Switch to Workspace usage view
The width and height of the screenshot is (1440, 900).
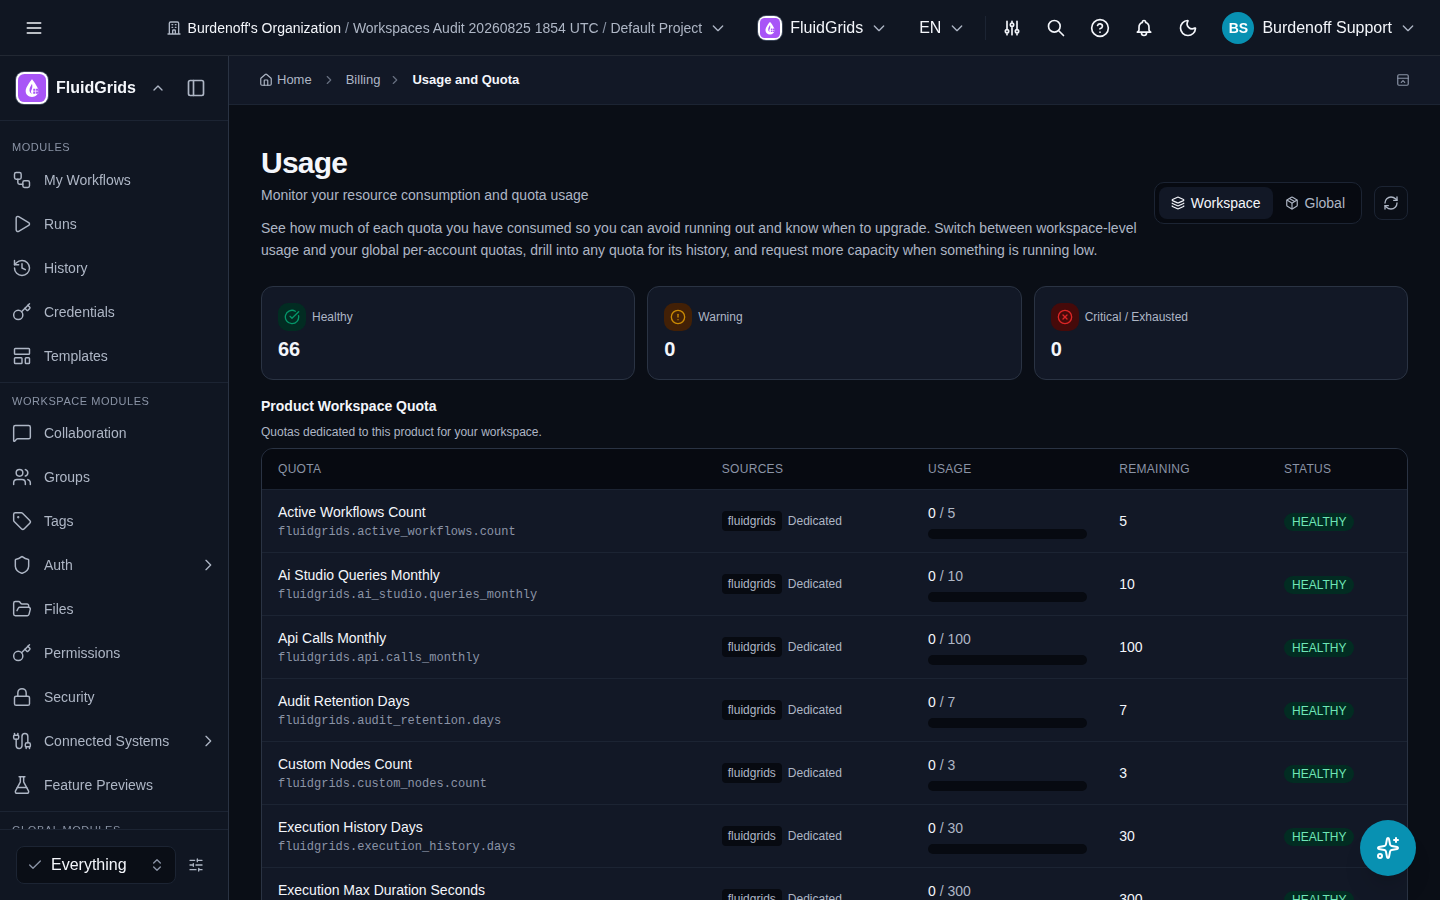[1216, 203]
